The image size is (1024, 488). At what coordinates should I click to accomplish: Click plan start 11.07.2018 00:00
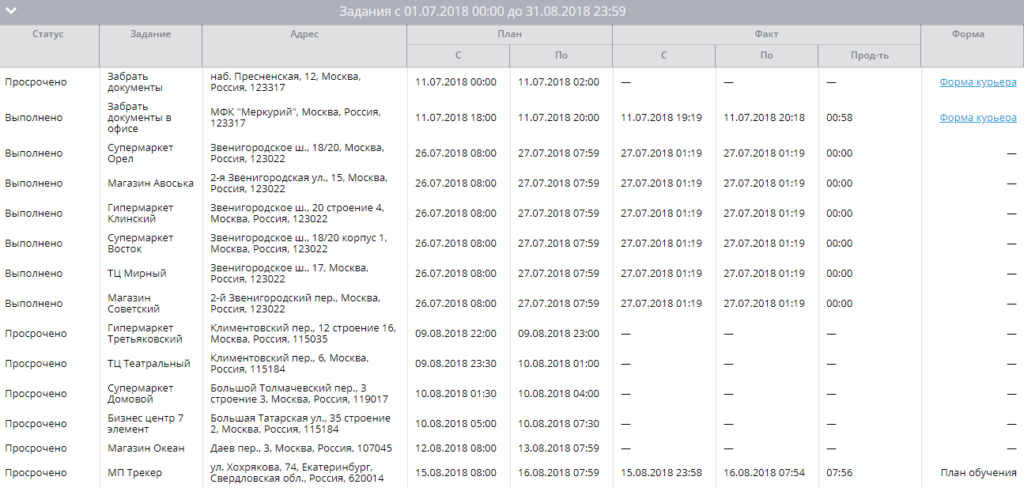[x=456, y=82]
